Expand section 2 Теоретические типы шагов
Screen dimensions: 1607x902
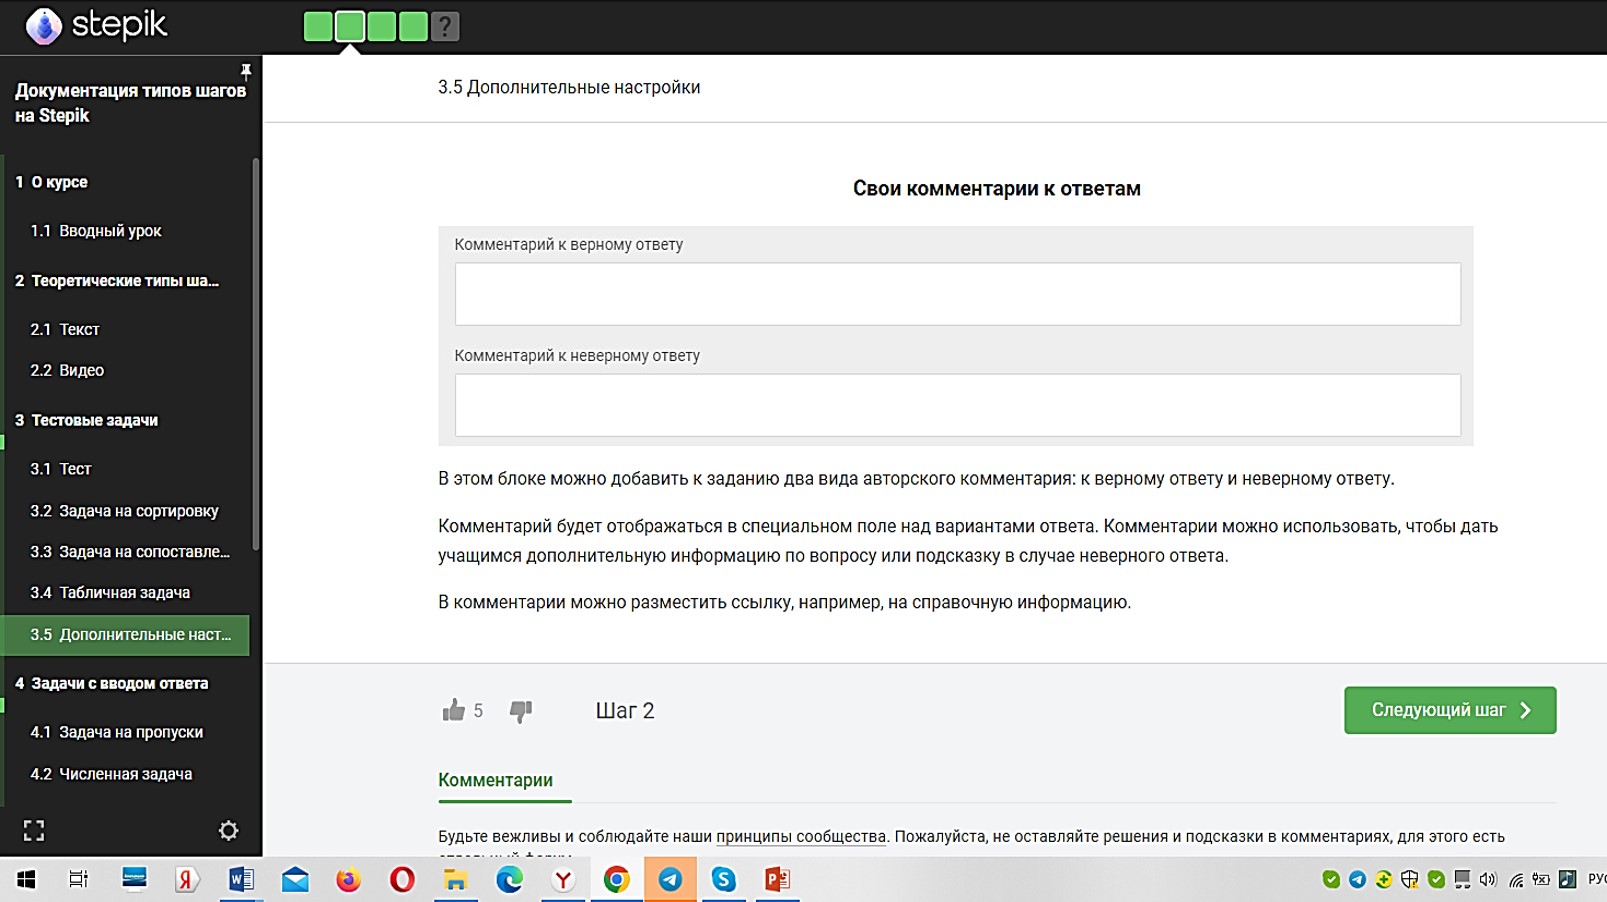pos(120,281)
